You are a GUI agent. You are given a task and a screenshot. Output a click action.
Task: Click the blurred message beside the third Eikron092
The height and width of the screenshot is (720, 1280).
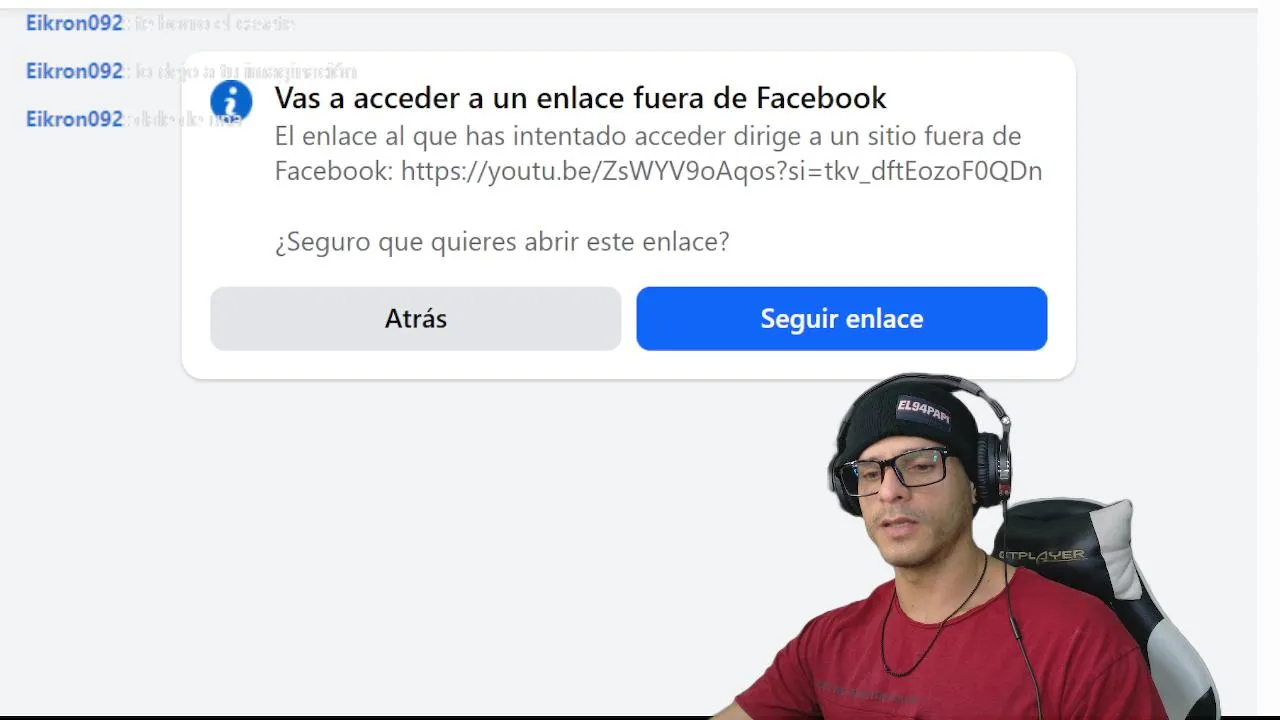186,119
